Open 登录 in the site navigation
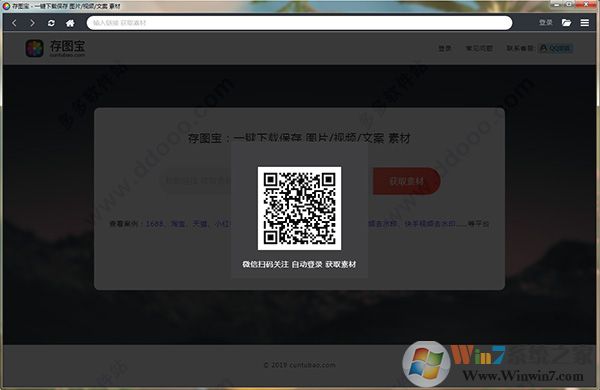Image resolution: width=600 pixels, height=390 pixels. coord(445,48)
